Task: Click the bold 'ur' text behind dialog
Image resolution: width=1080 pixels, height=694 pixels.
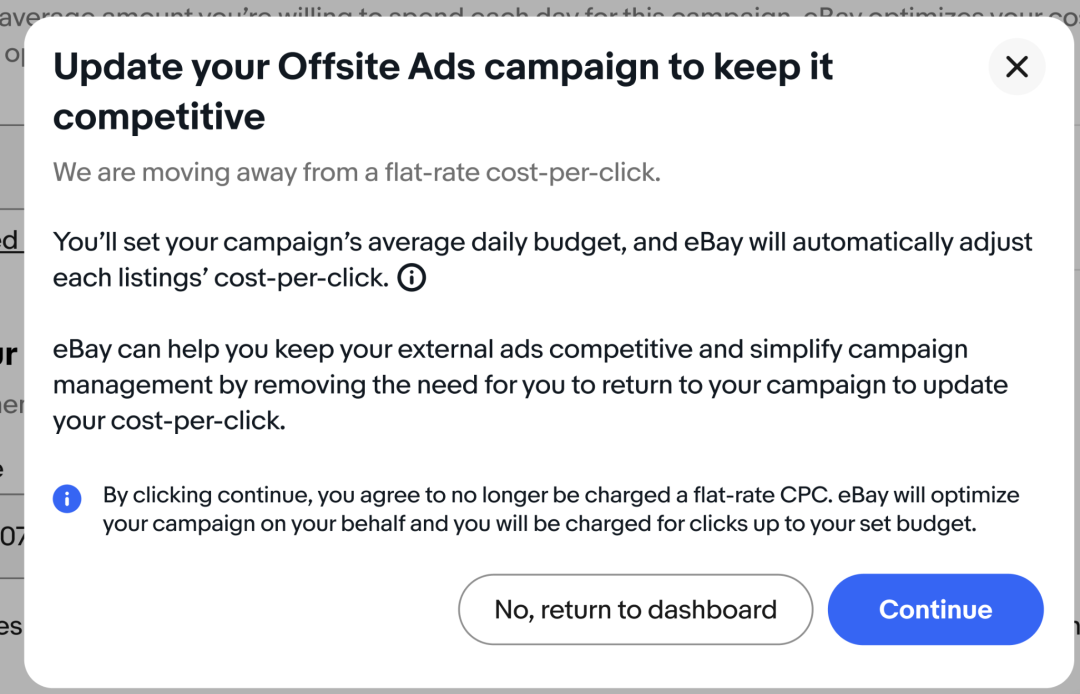Action: point(10,354)
